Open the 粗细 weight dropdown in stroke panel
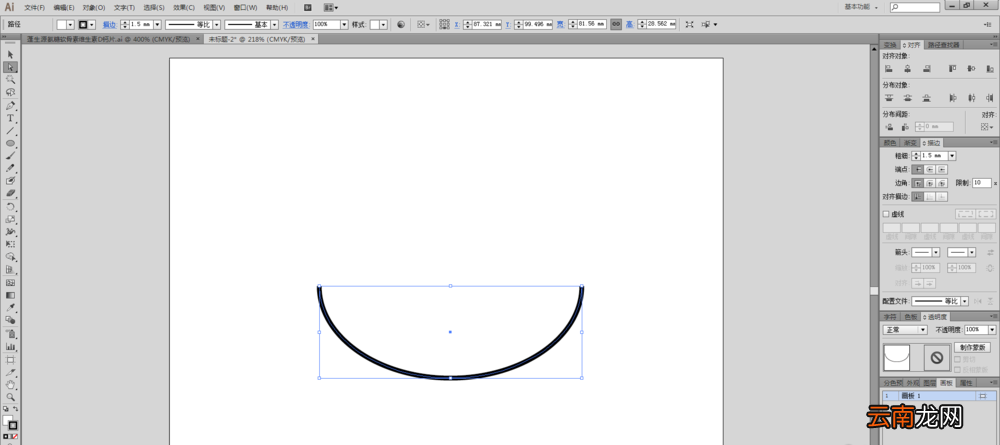This screenshot has height=445, width=1000. click(x=952, y=156)
